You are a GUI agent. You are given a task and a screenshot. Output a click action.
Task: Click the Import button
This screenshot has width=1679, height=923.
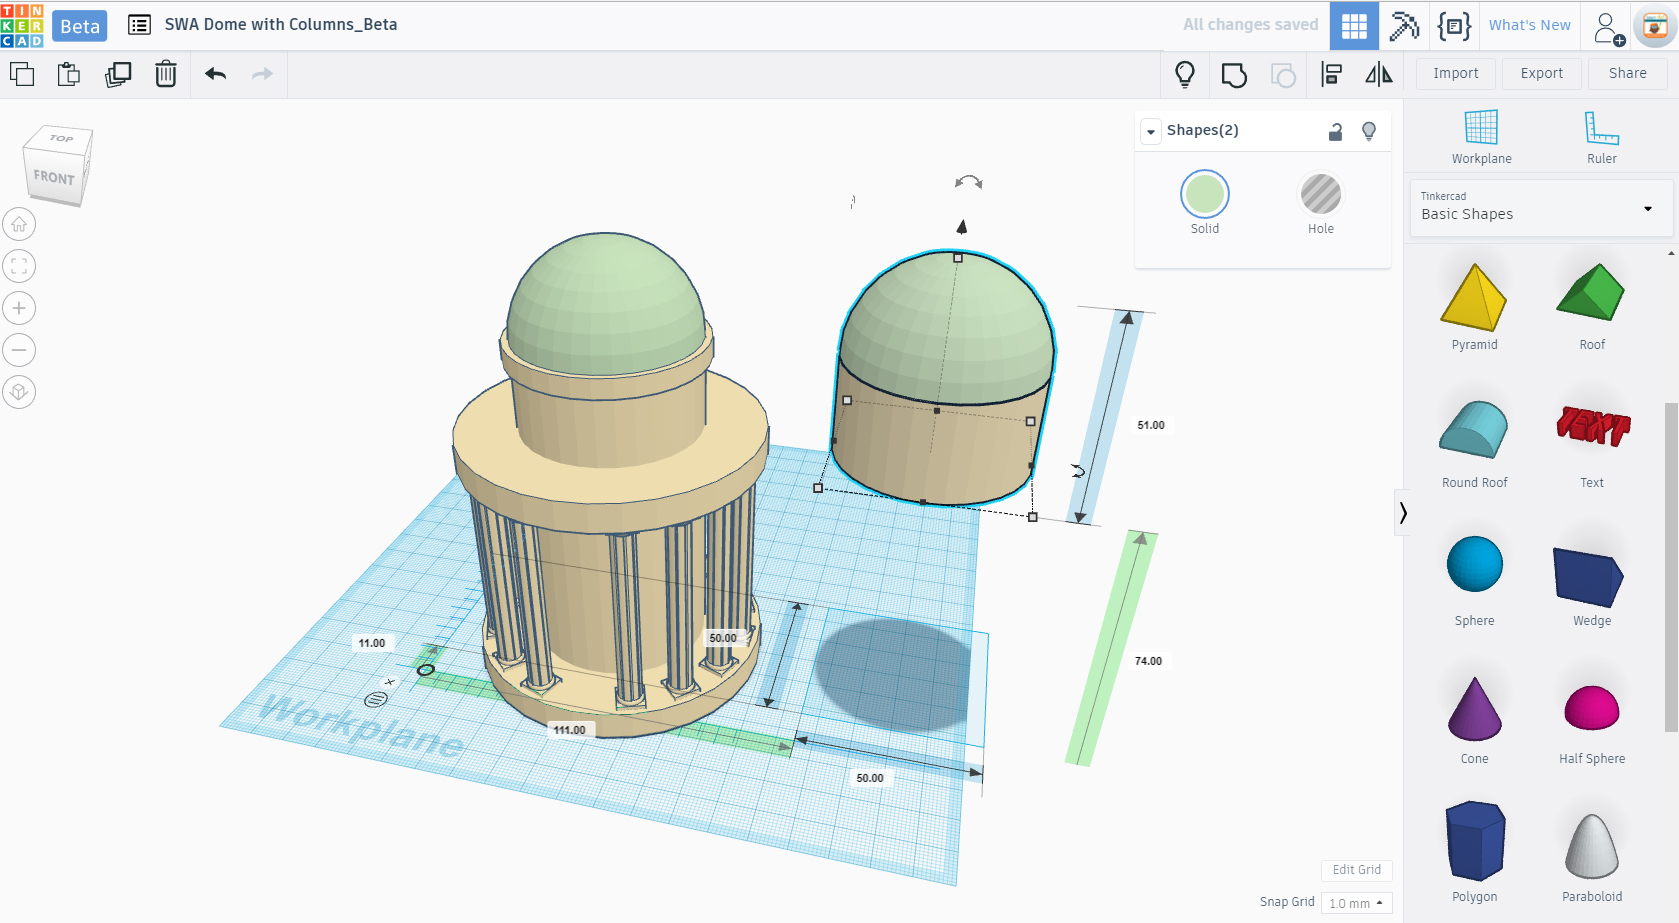[1455, 74]
